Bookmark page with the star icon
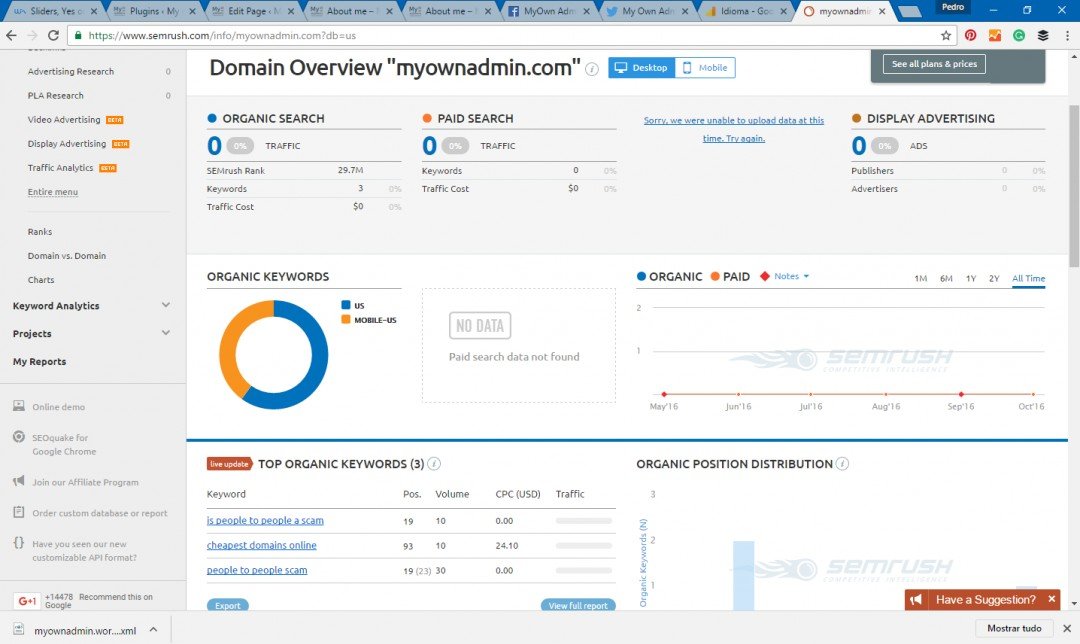The image size is (1080, 644). click(946, 35)
